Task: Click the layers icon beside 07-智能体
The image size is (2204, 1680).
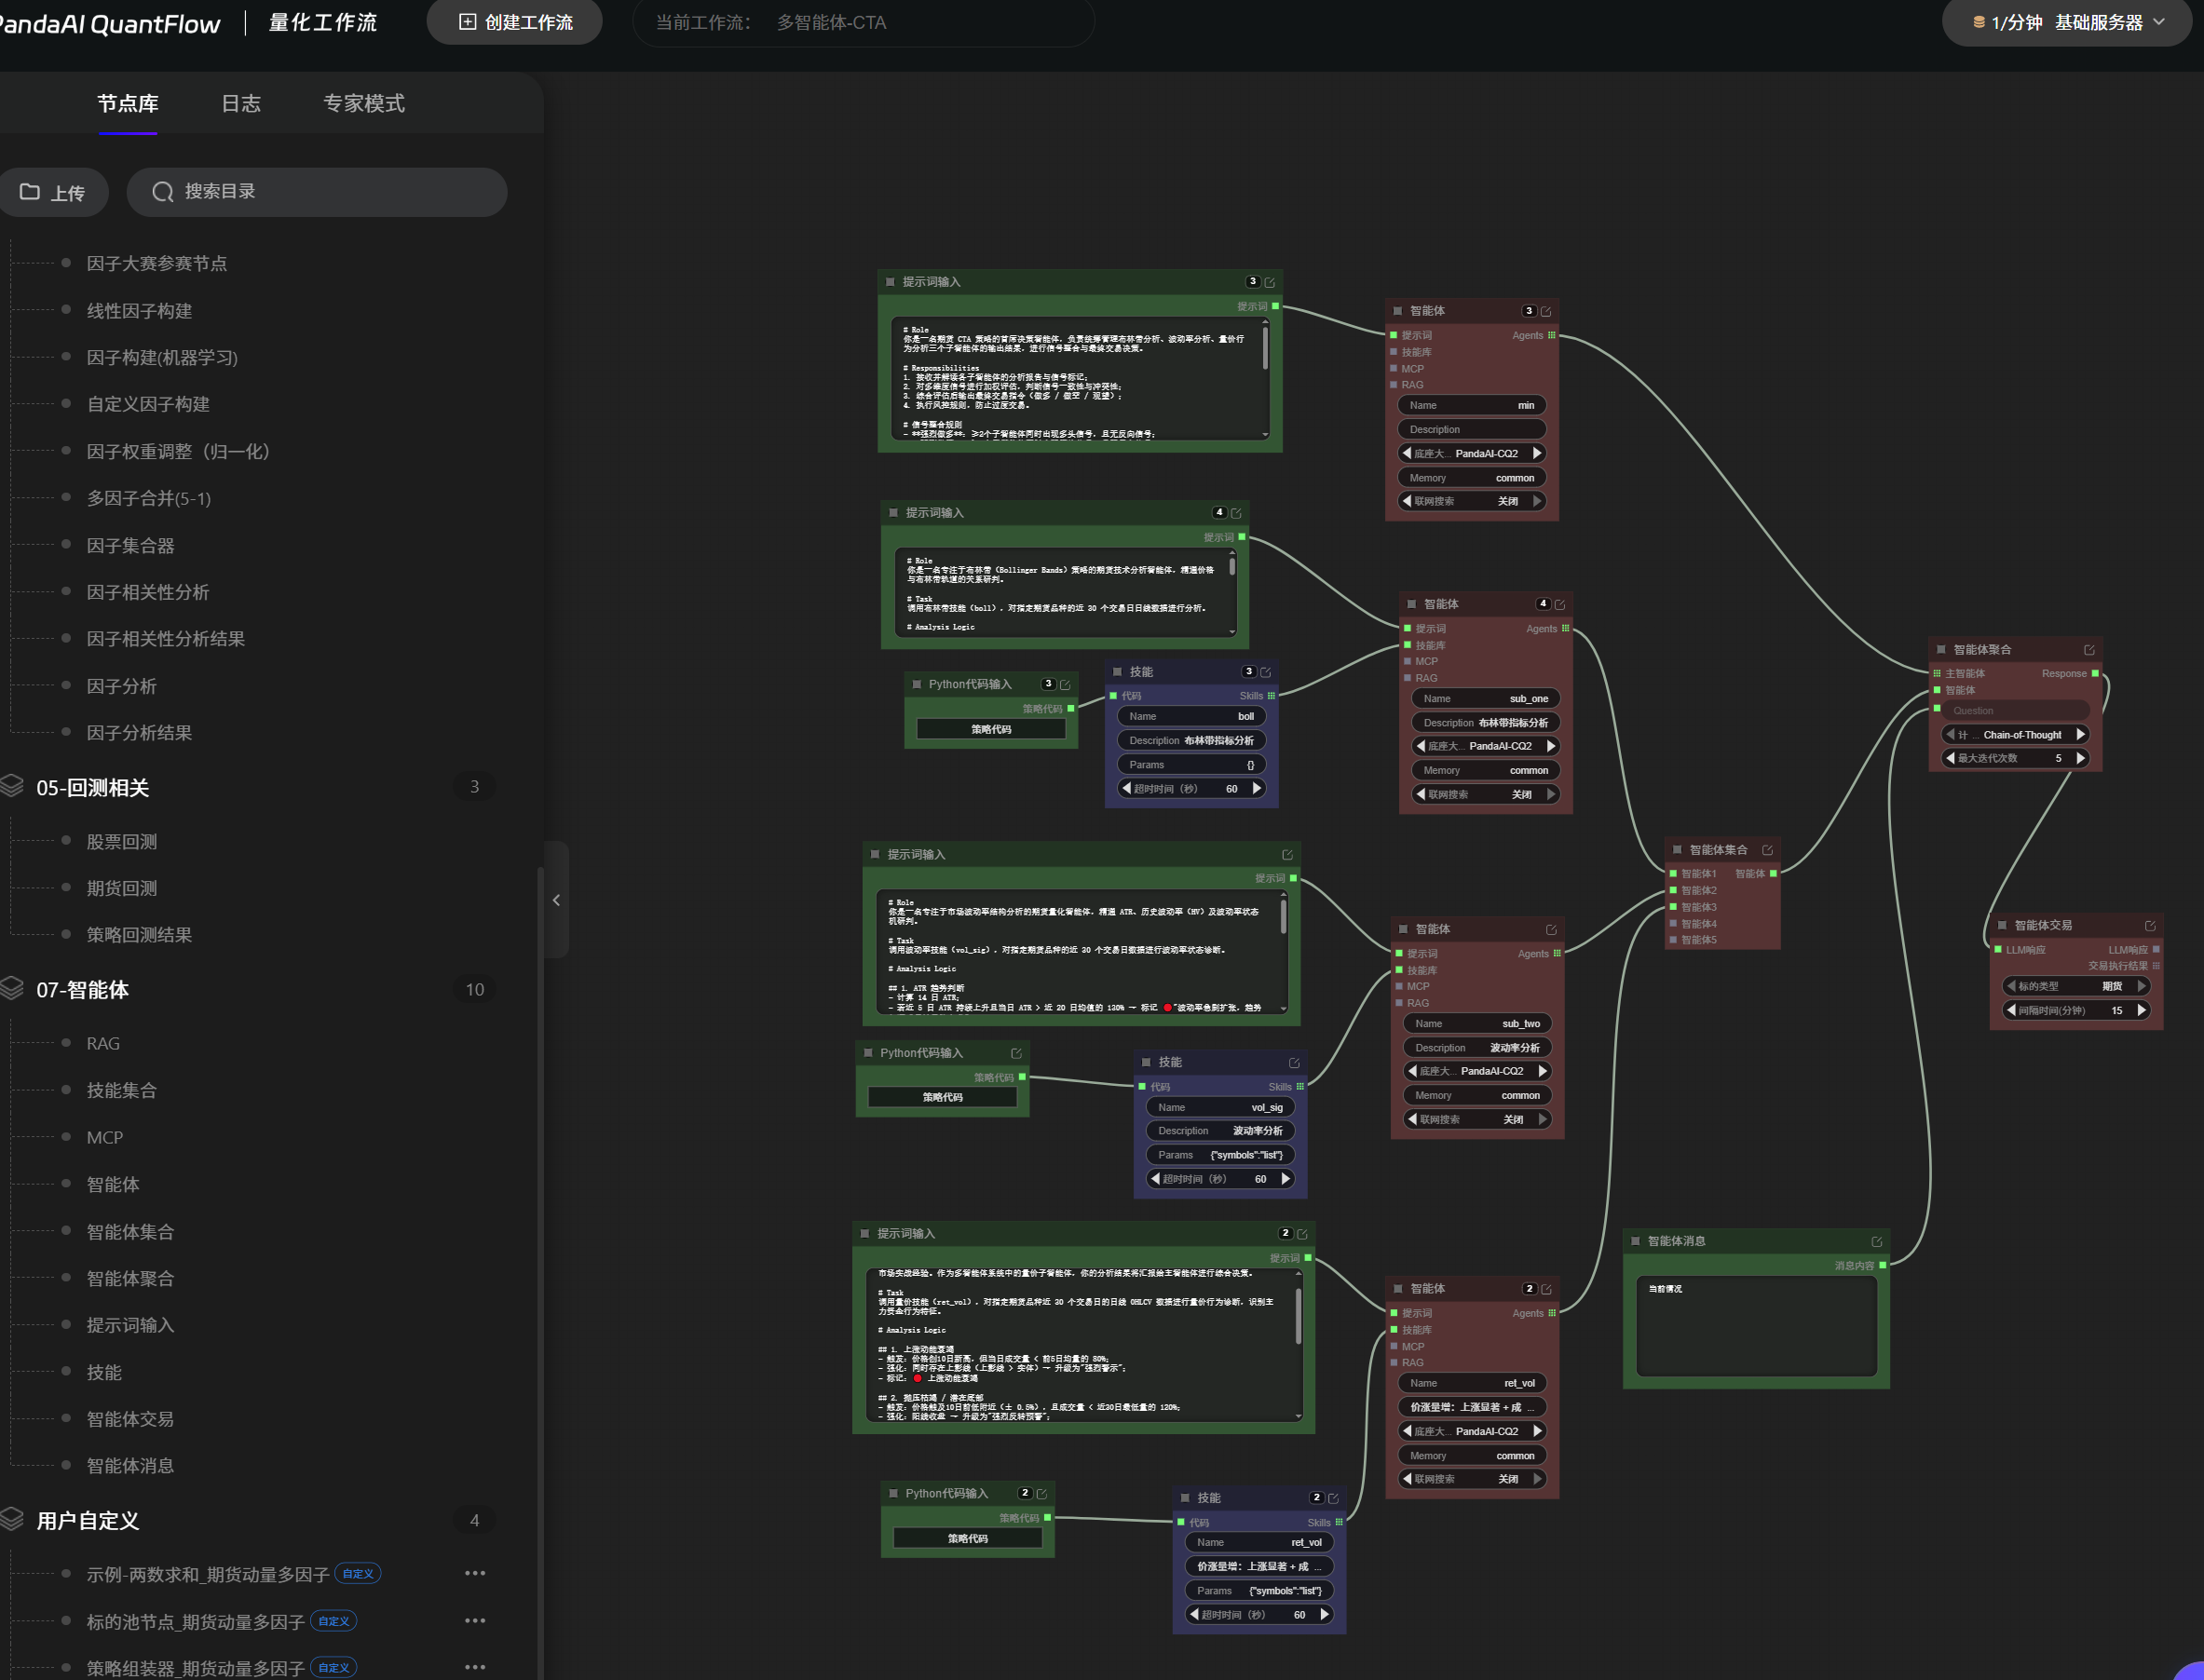Action: pyautogui.click(x=12, y=989)
